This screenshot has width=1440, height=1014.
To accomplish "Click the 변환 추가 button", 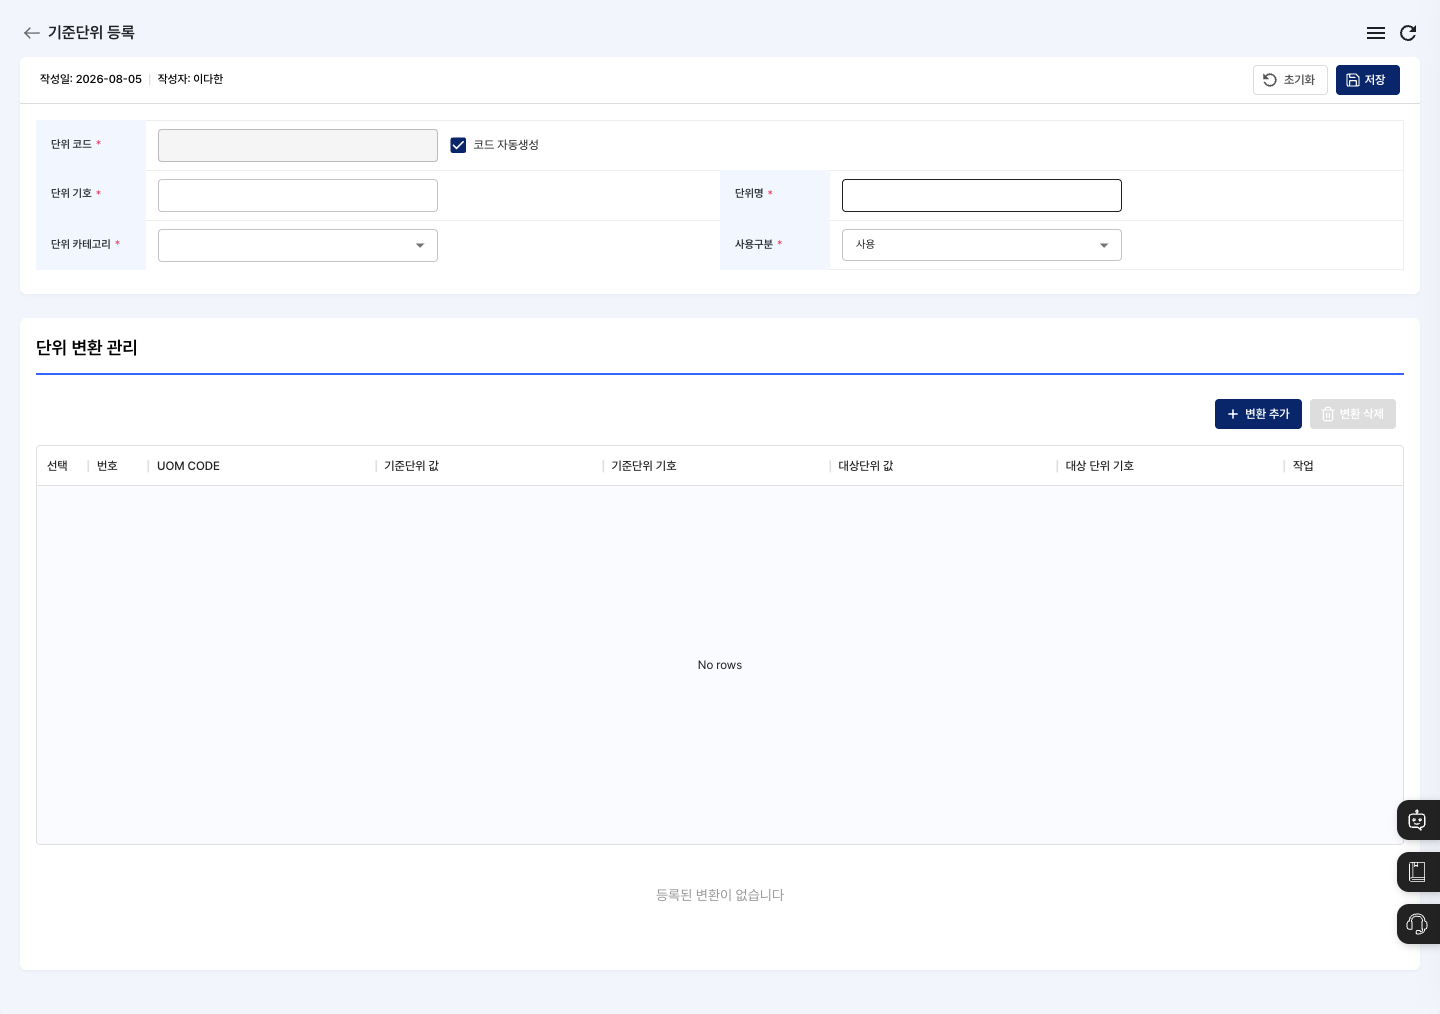I will click(1258, 414).
